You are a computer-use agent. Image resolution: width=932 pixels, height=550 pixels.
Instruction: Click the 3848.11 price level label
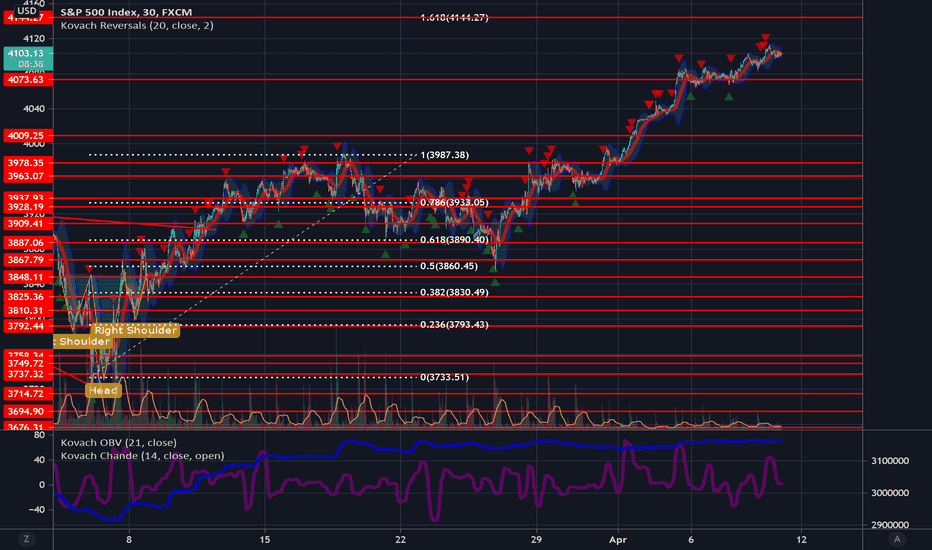tap(28, 277)
